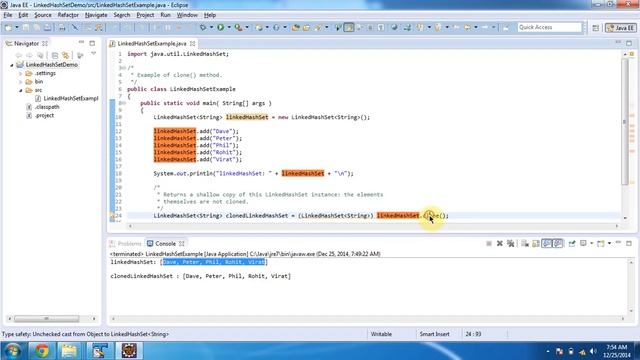The image size is (640, 360).
Task: Open the Window menu
Action: tap(187, 15)
